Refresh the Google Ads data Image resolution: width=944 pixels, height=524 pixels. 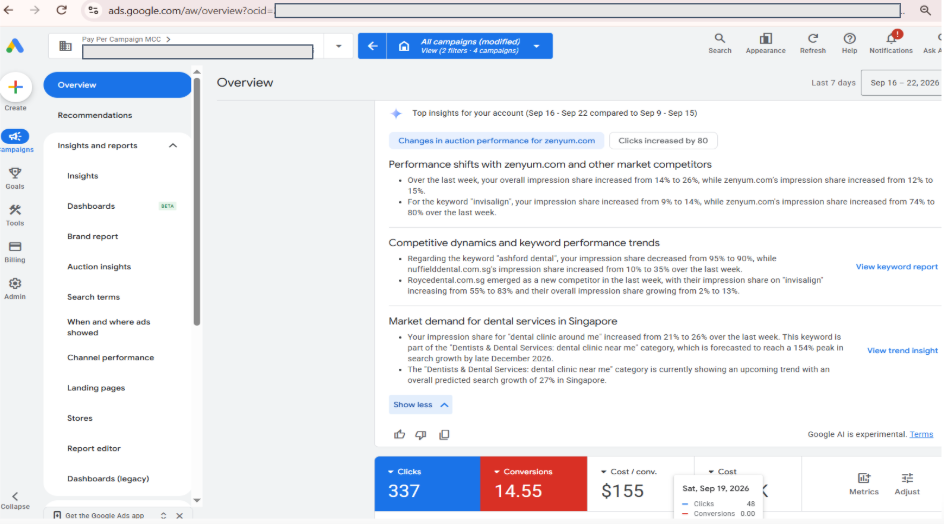[x=813, y=43]
